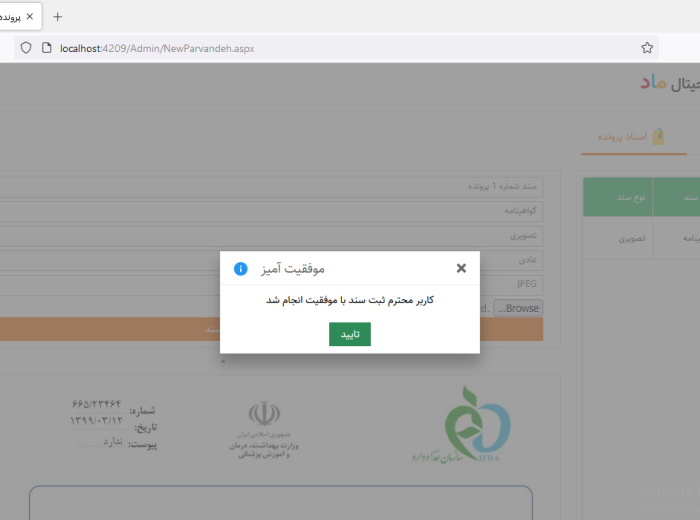Open the گواهینامه document type dropdown
The image size is (700, 520).
point(270,211)
